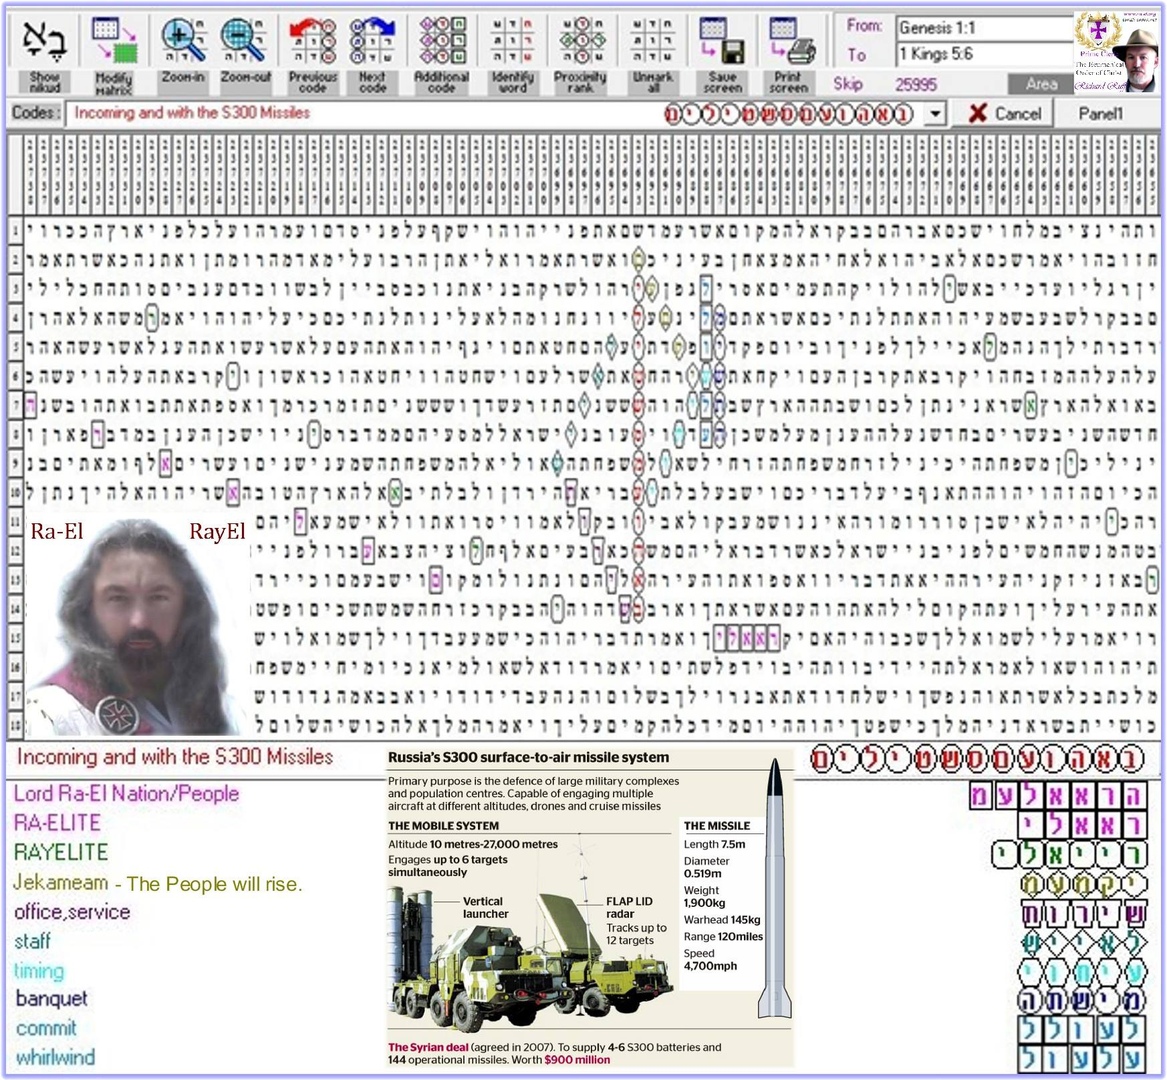Expand the Codes dropdown arrow
The height and width of the screenshot is (1080, 1167).
click(x=935, y=115)
